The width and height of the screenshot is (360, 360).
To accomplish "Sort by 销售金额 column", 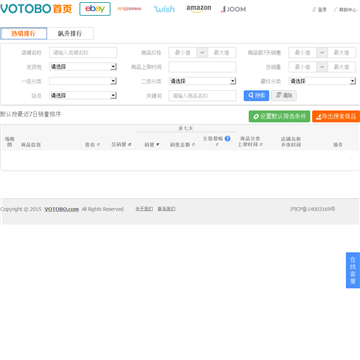I will [182, 145].
